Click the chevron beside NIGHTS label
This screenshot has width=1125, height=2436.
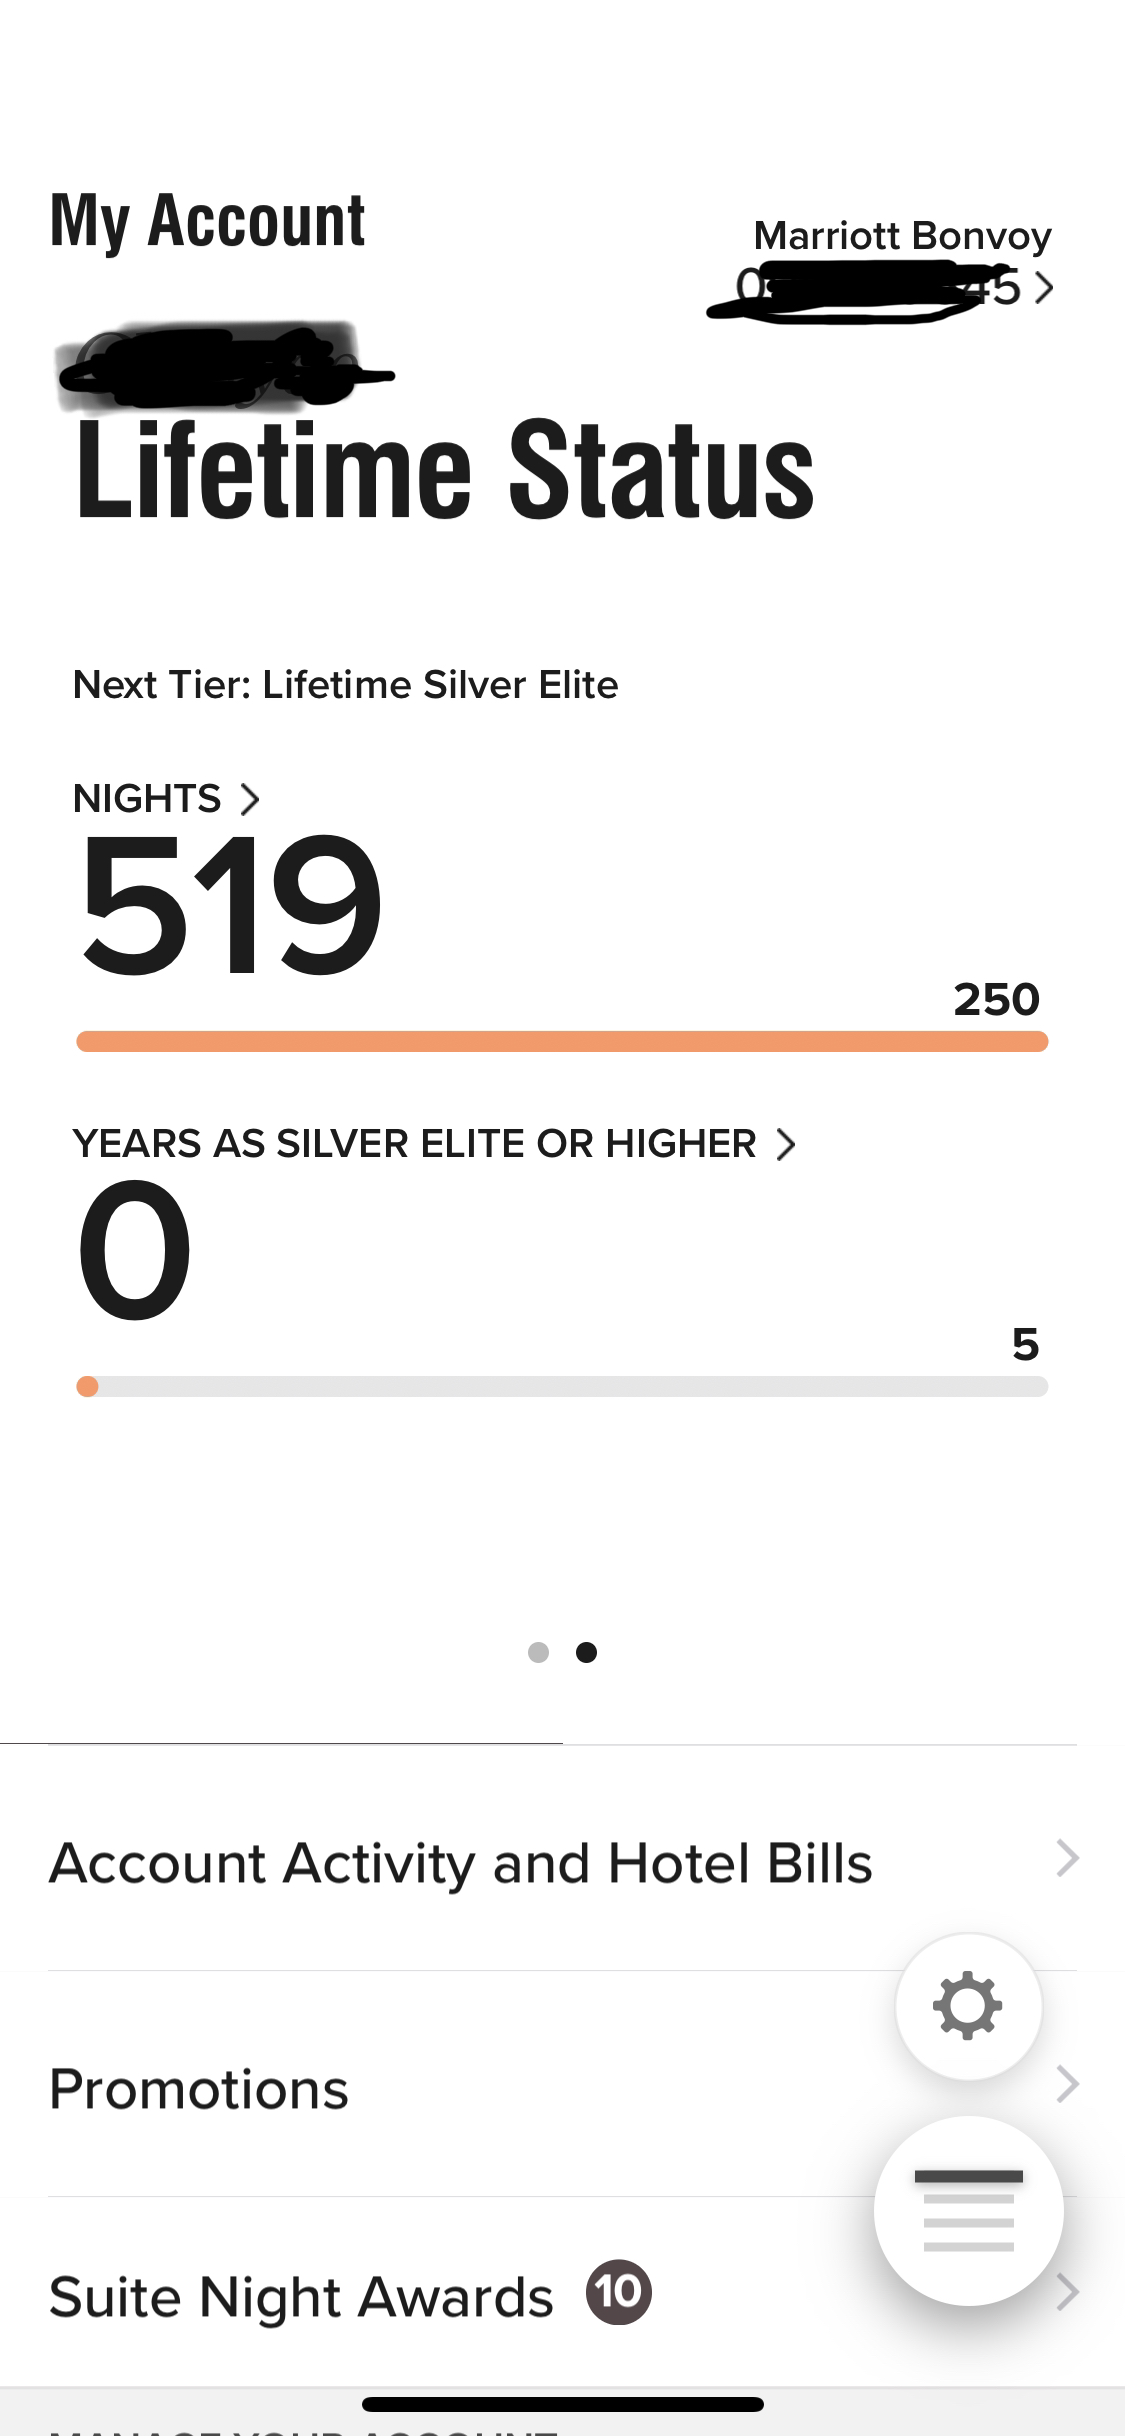coord(250,799)
